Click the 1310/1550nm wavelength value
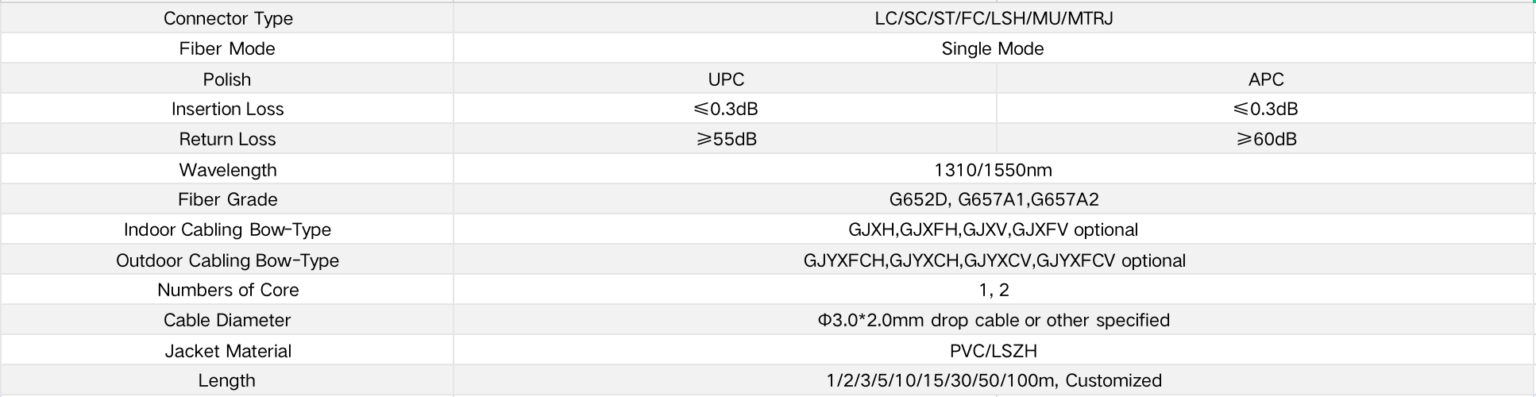 pyautogui.click(x=994, y=169)
